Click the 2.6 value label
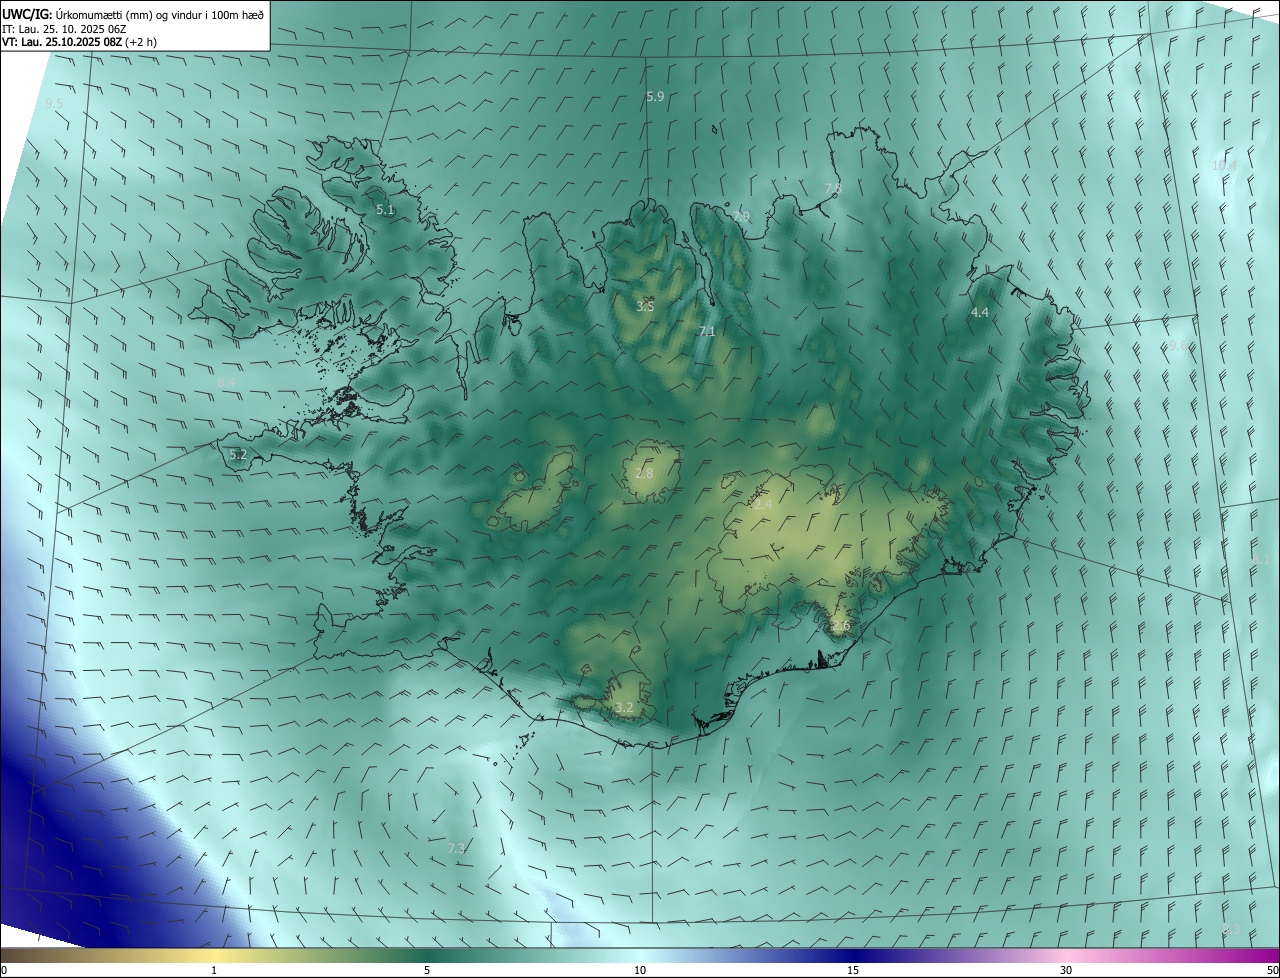Screen dimensions: 1280x978 click(840, 626)
